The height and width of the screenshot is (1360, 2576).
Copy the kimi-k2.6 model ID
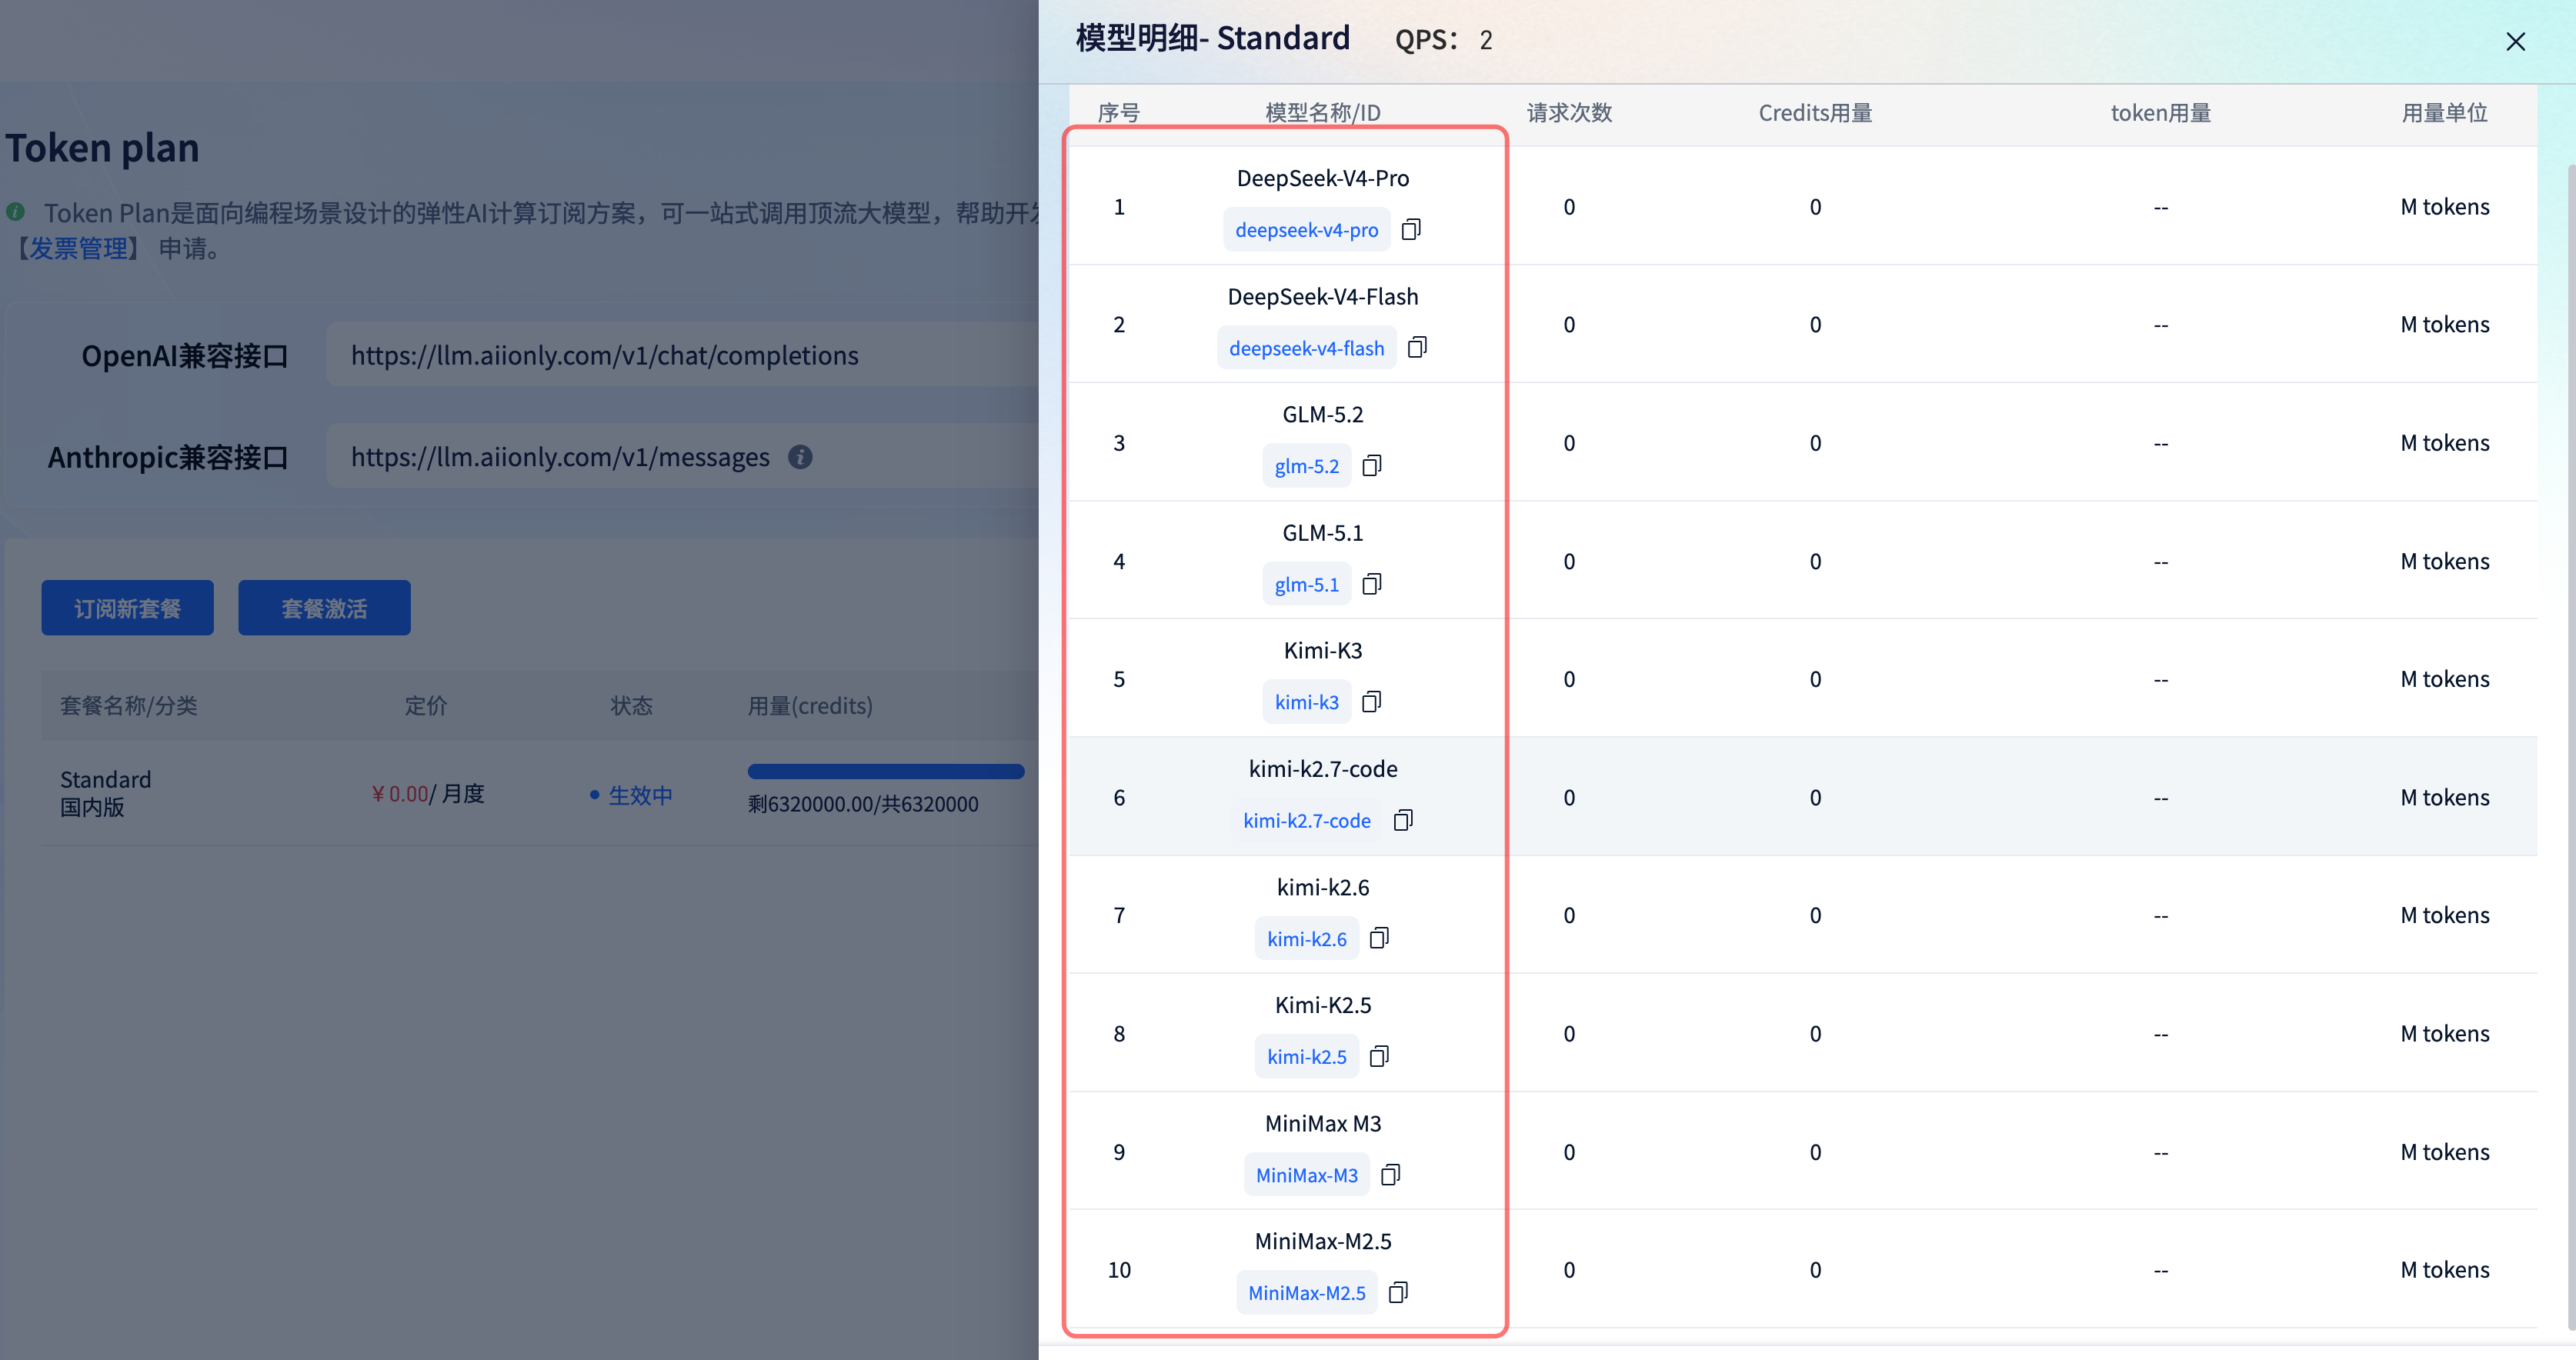click(x=1379, y=938)
